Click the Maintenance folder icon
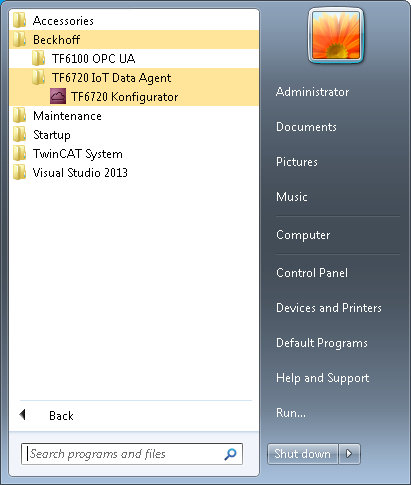 20,115
